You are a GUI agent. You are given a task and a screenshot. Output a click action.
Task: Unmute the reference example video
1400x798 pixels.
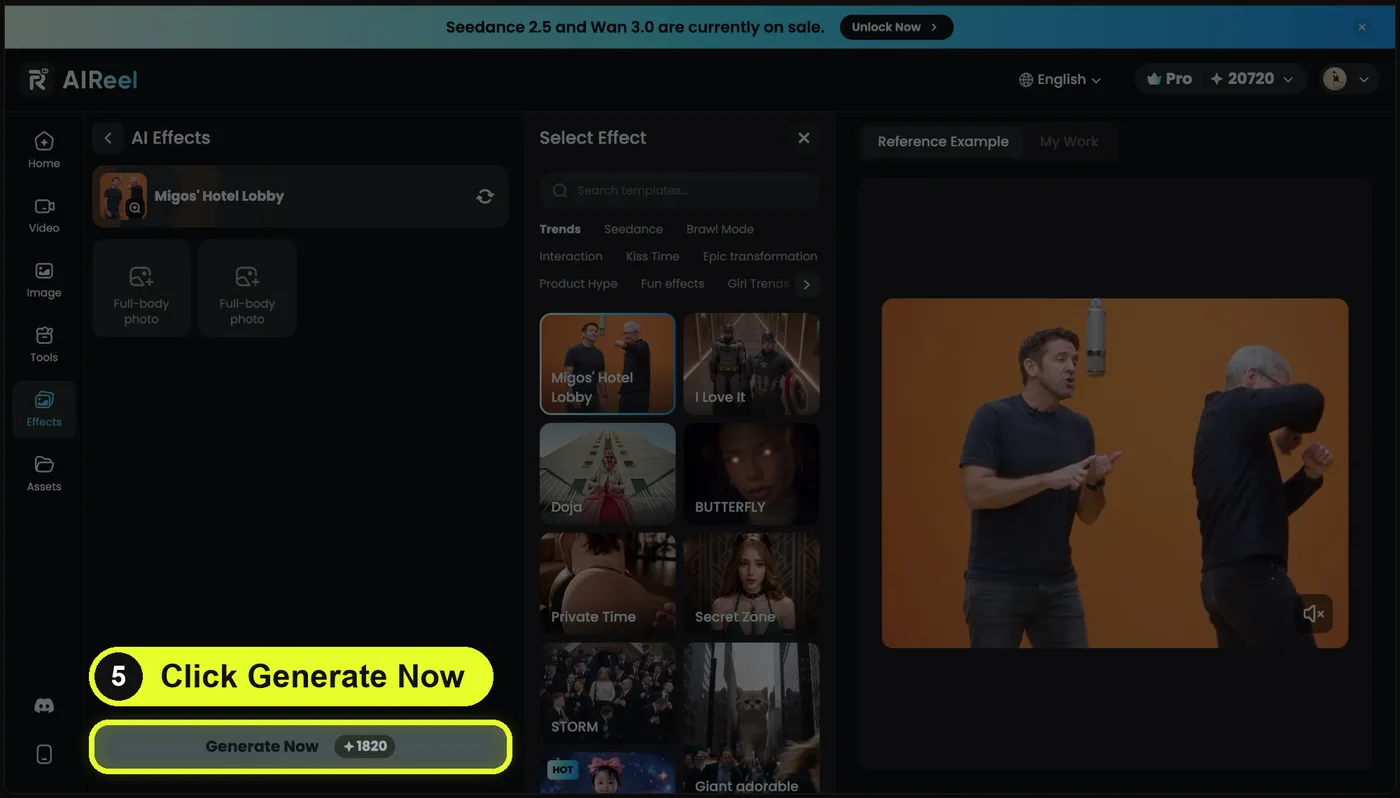click(1313, 614)
